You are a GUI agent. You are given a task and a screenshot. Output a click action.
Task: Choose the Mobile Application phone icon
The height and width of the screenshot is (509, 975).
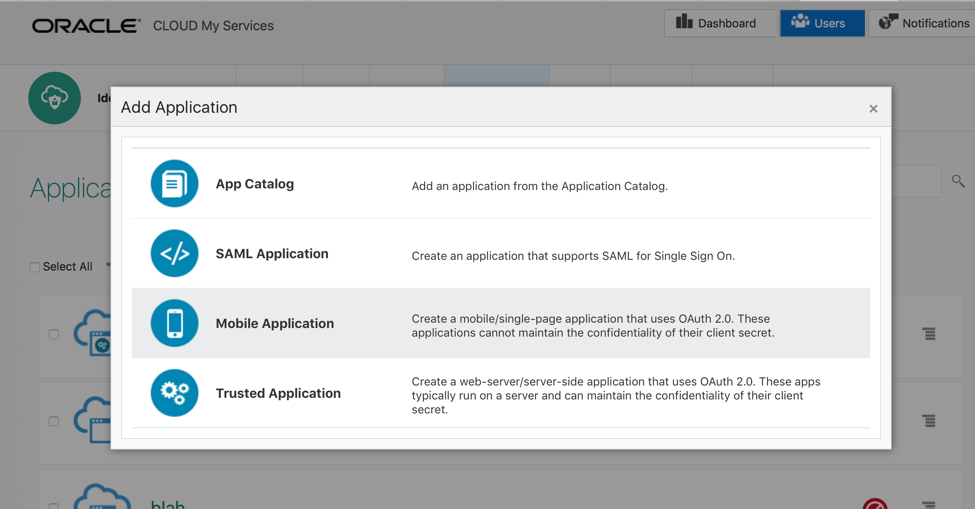tap(174, 324)
